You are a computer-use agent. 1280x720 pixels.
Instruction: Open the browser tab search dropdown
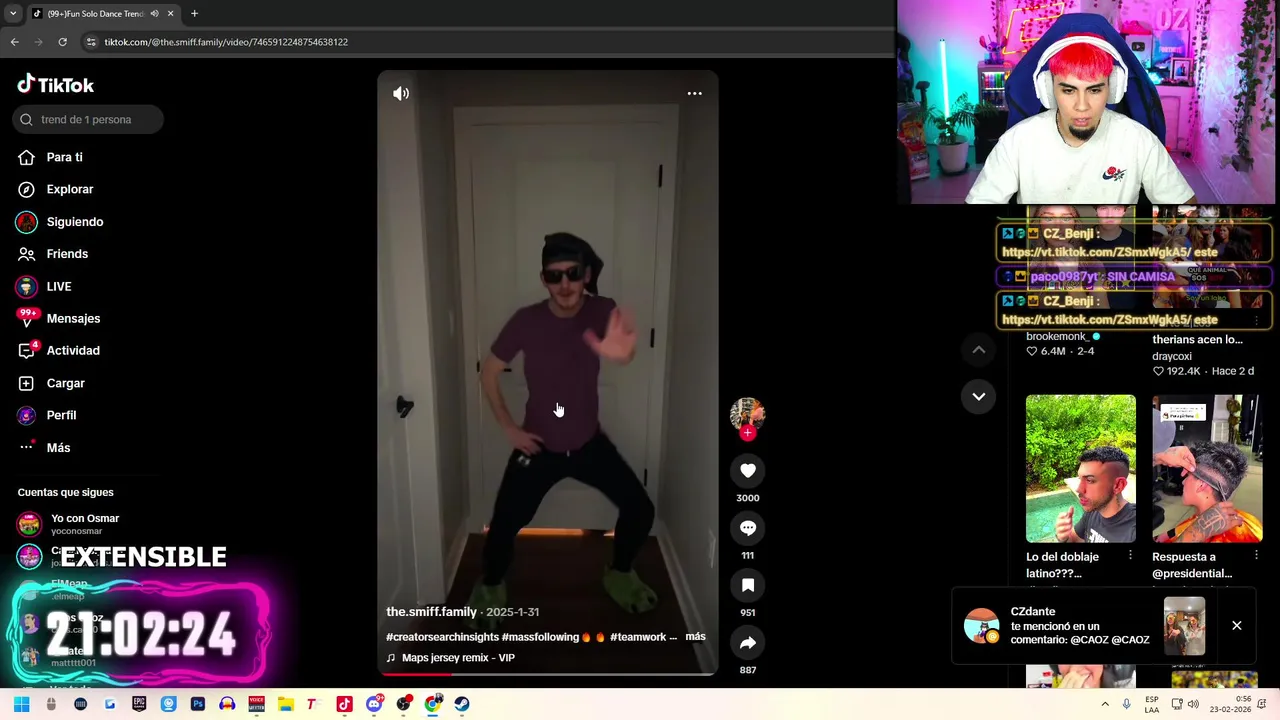coord(12,13)
